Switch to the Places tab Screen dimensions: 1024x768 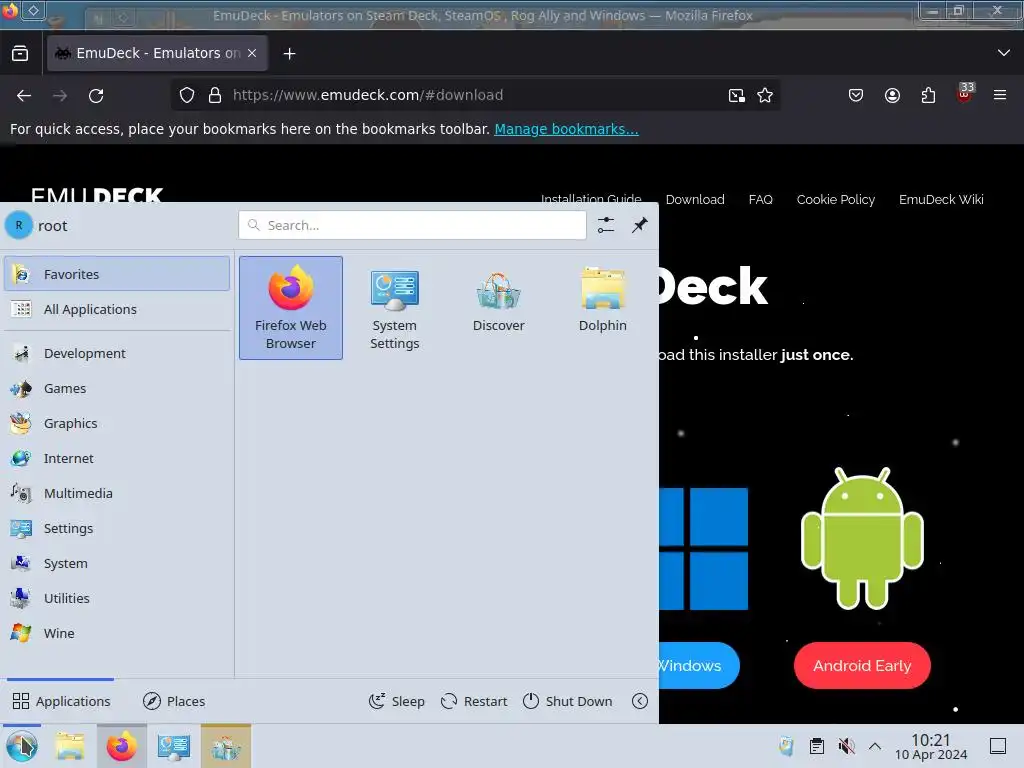coord(174,701)
